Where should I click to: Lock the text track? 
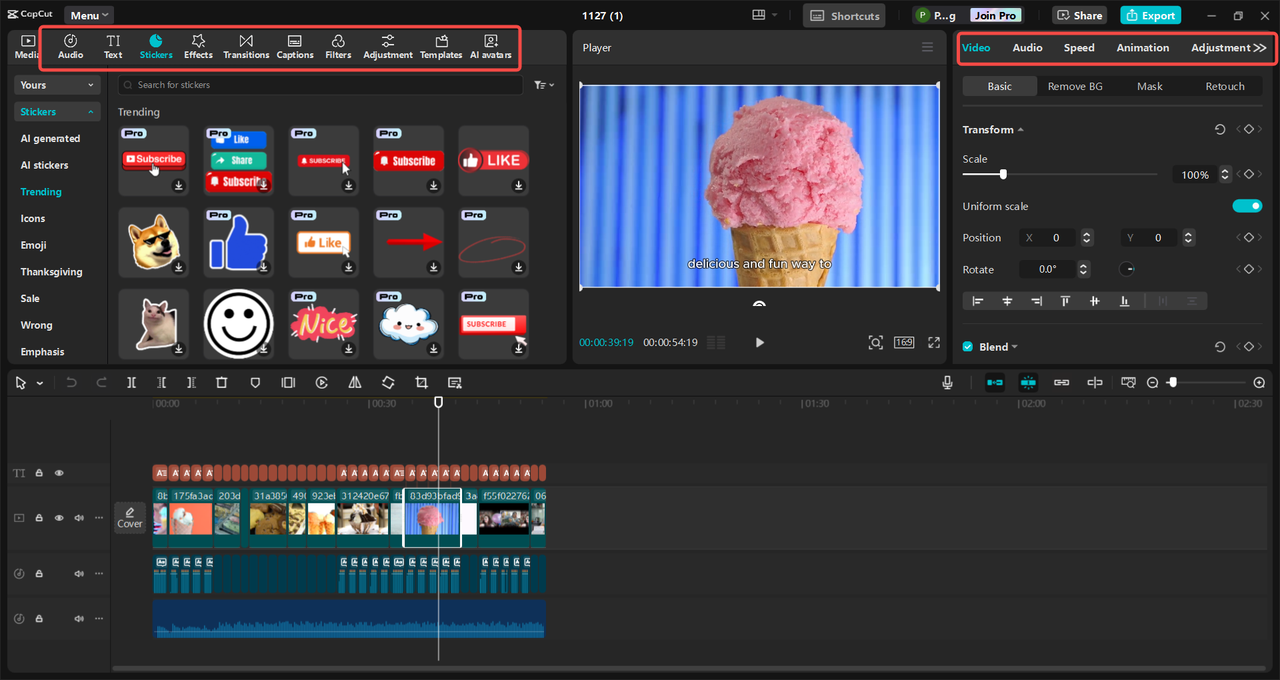tap(39, 473)
